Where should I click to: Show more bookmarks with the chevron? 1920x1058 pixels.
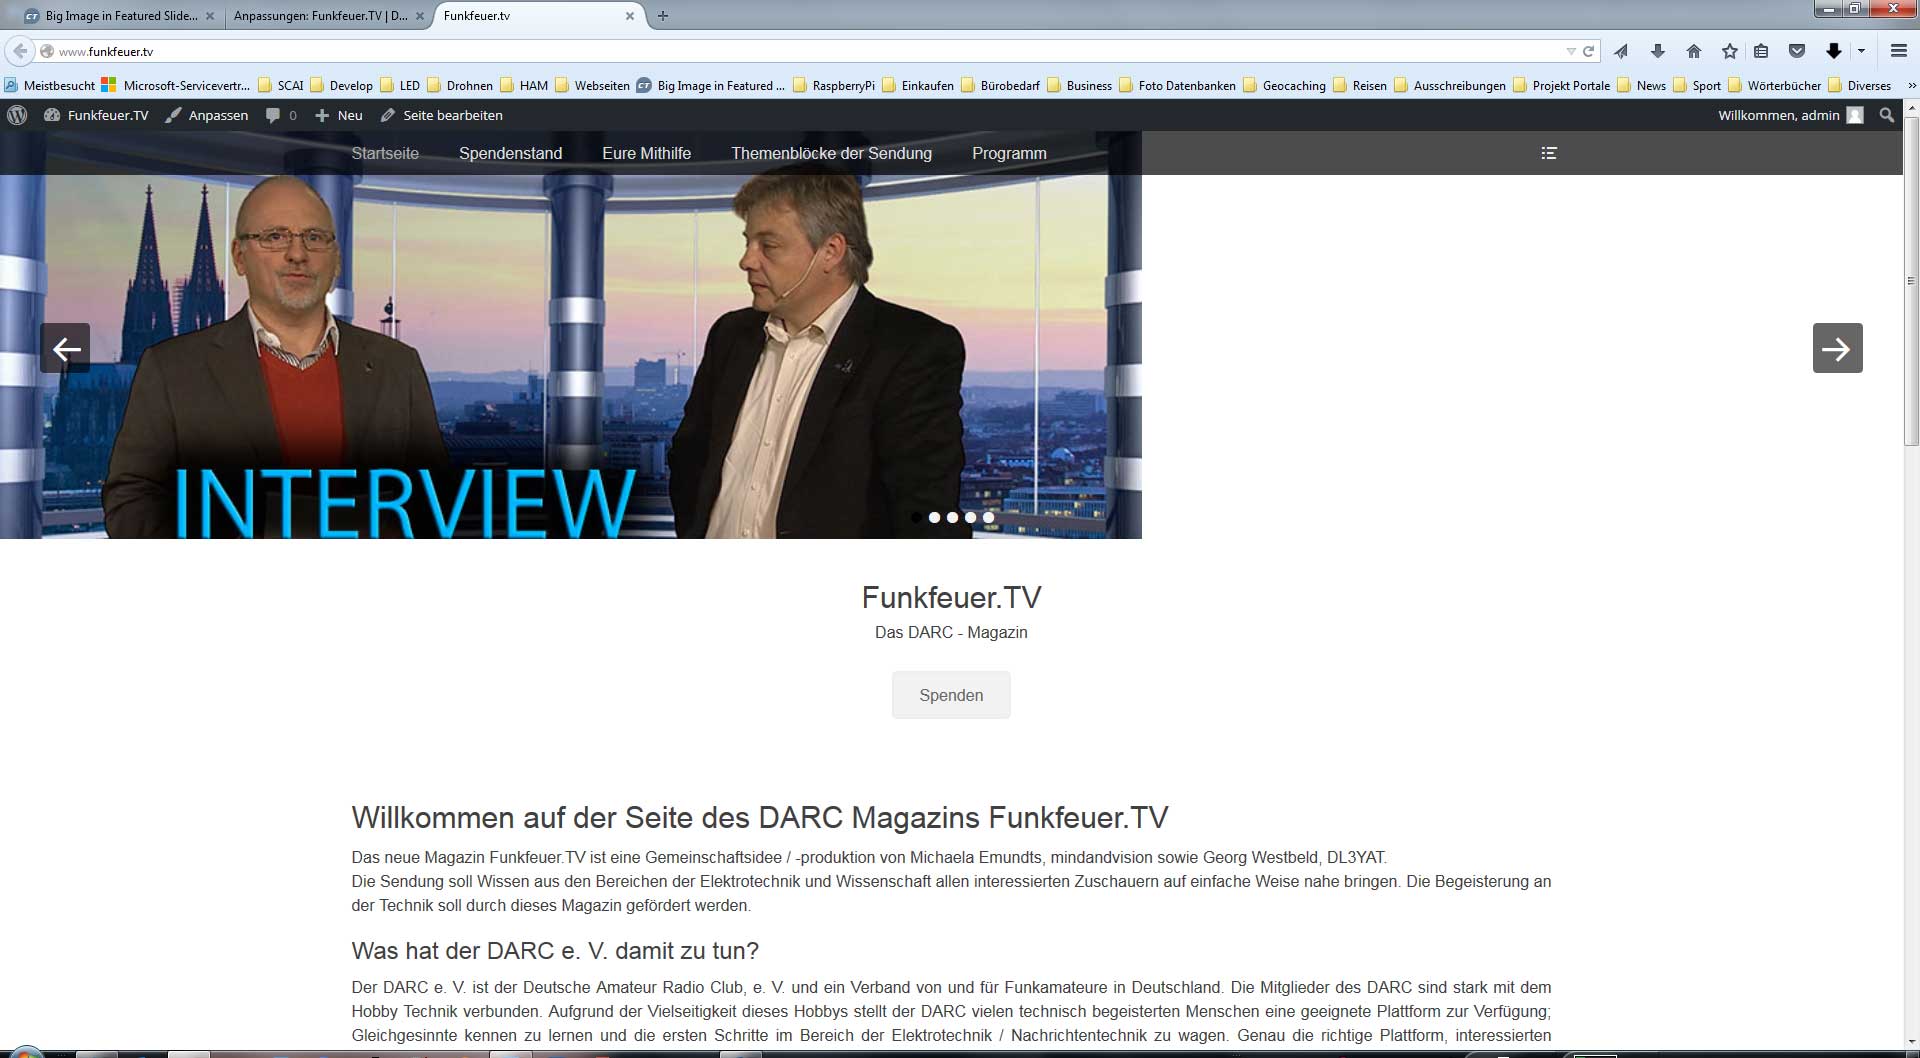(1911, 86)
